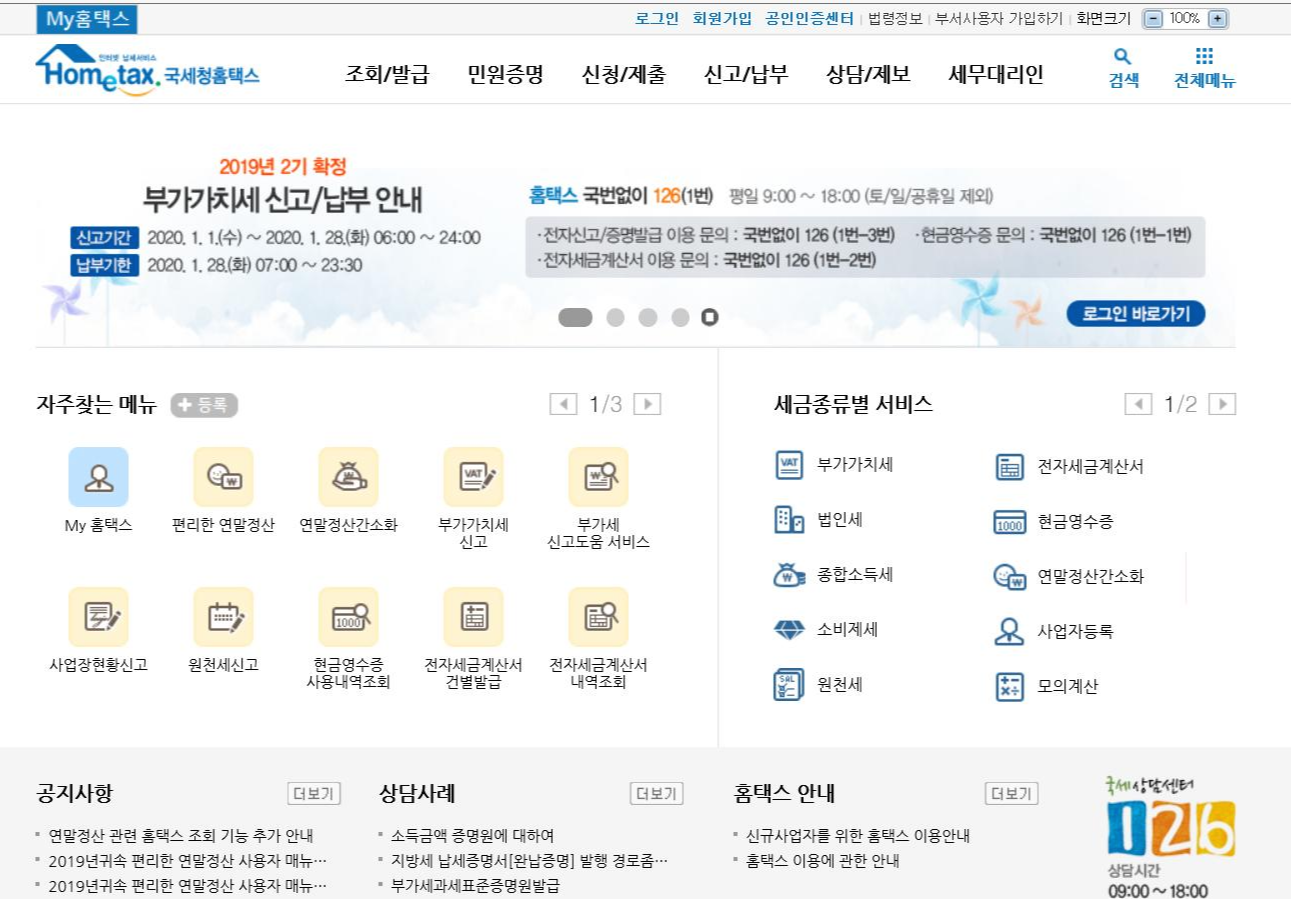Open the 전자세금계산서 내역조회 icon
The height and width of the screenshot is (899, 1291).
[598, 617]
